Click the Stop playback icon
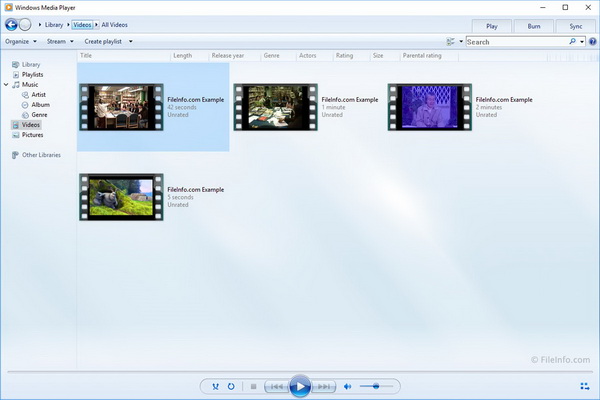This screenshot has height=400, width=600. click(253, 386)
